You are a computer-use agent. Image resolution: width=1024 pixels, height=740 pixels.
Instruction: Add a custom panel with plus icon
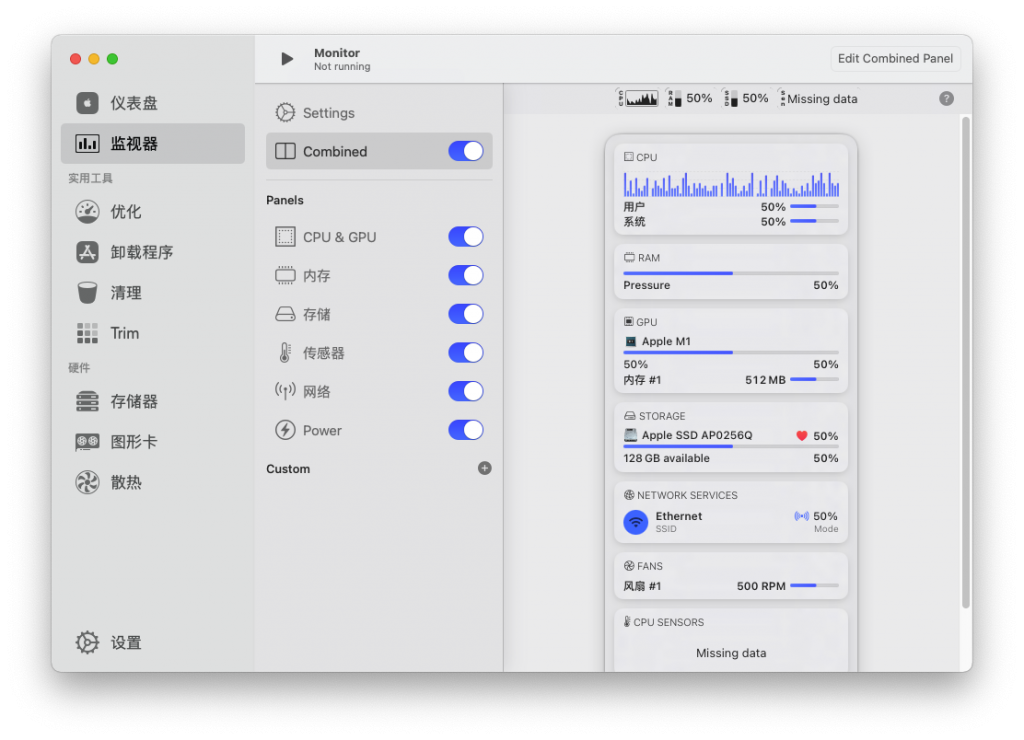click(484, 468)
